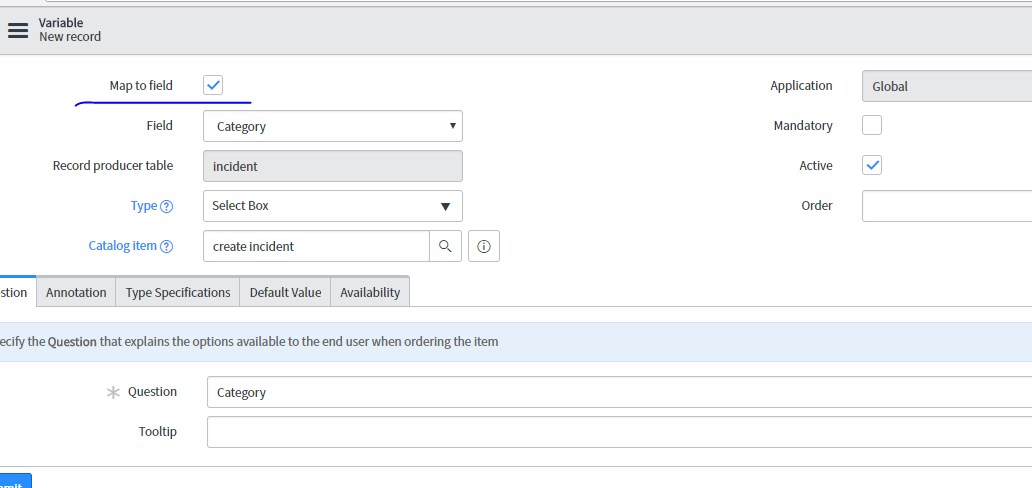
Task: Click the Type label link
Action: (x=143, y=205)
